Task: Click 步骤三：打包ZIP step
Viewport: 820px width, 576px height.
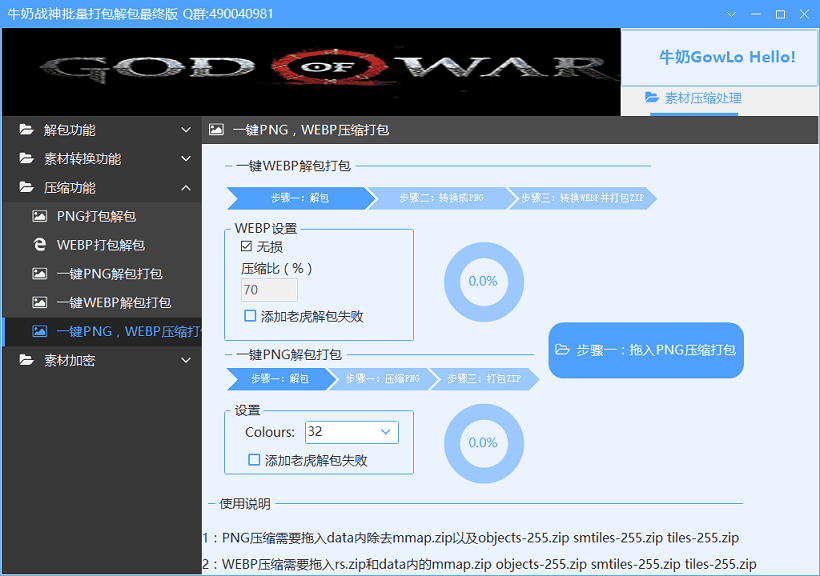Action: (x=484, y=379)
